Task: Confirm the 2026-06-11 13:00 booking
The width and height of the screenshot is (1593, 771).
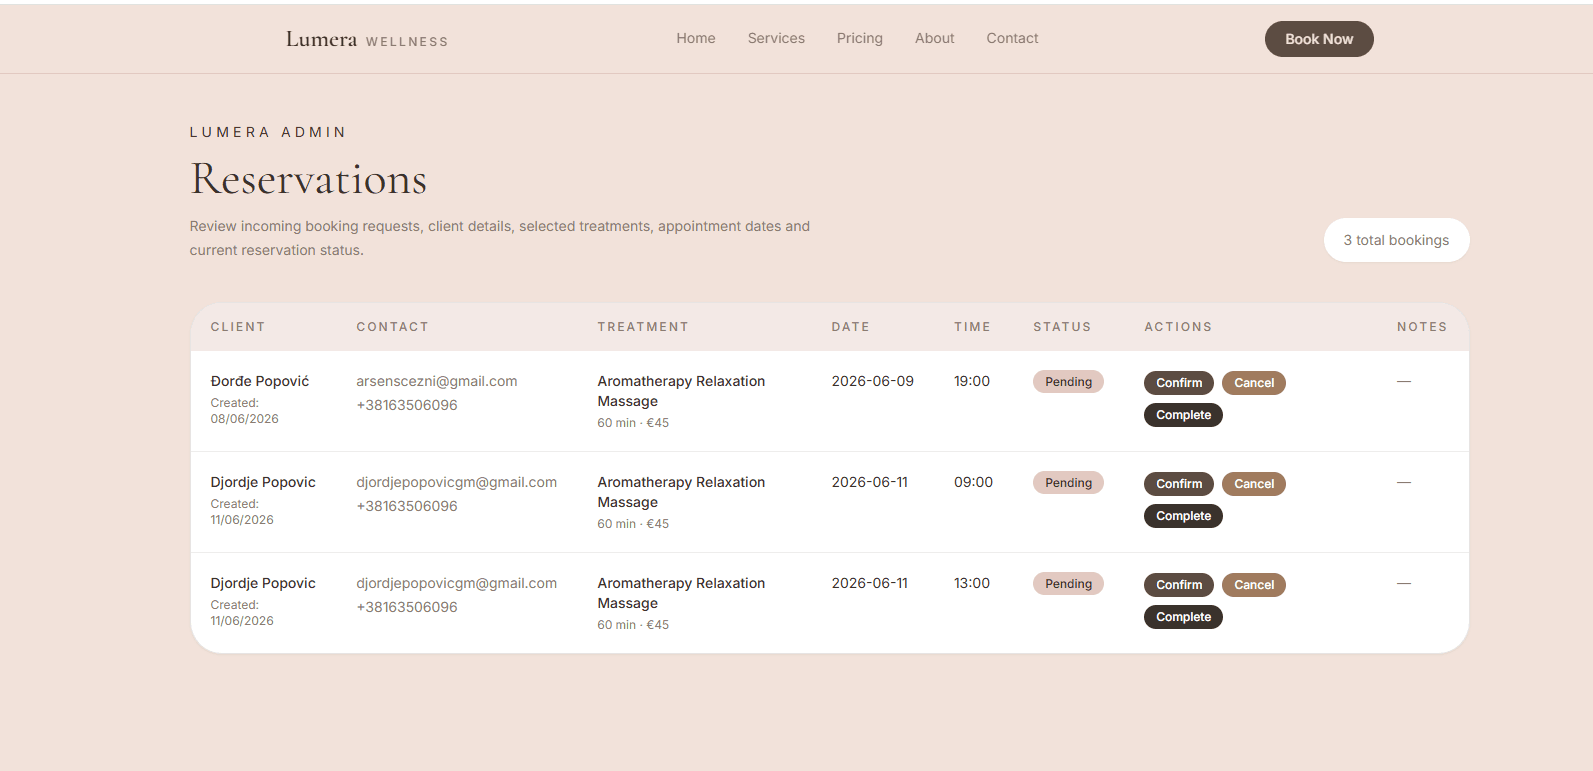Action: (1179, 585)
